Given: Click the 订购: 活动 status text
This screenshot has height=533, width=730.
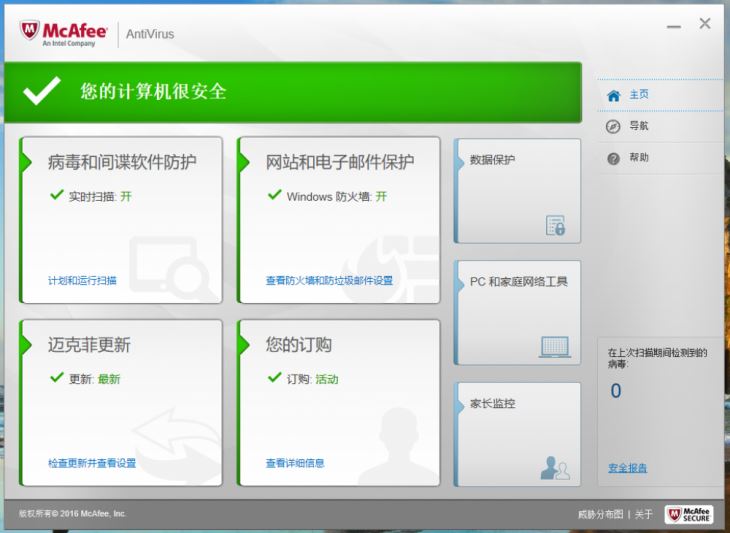Looking at the screenshot, I should point(312,379).
